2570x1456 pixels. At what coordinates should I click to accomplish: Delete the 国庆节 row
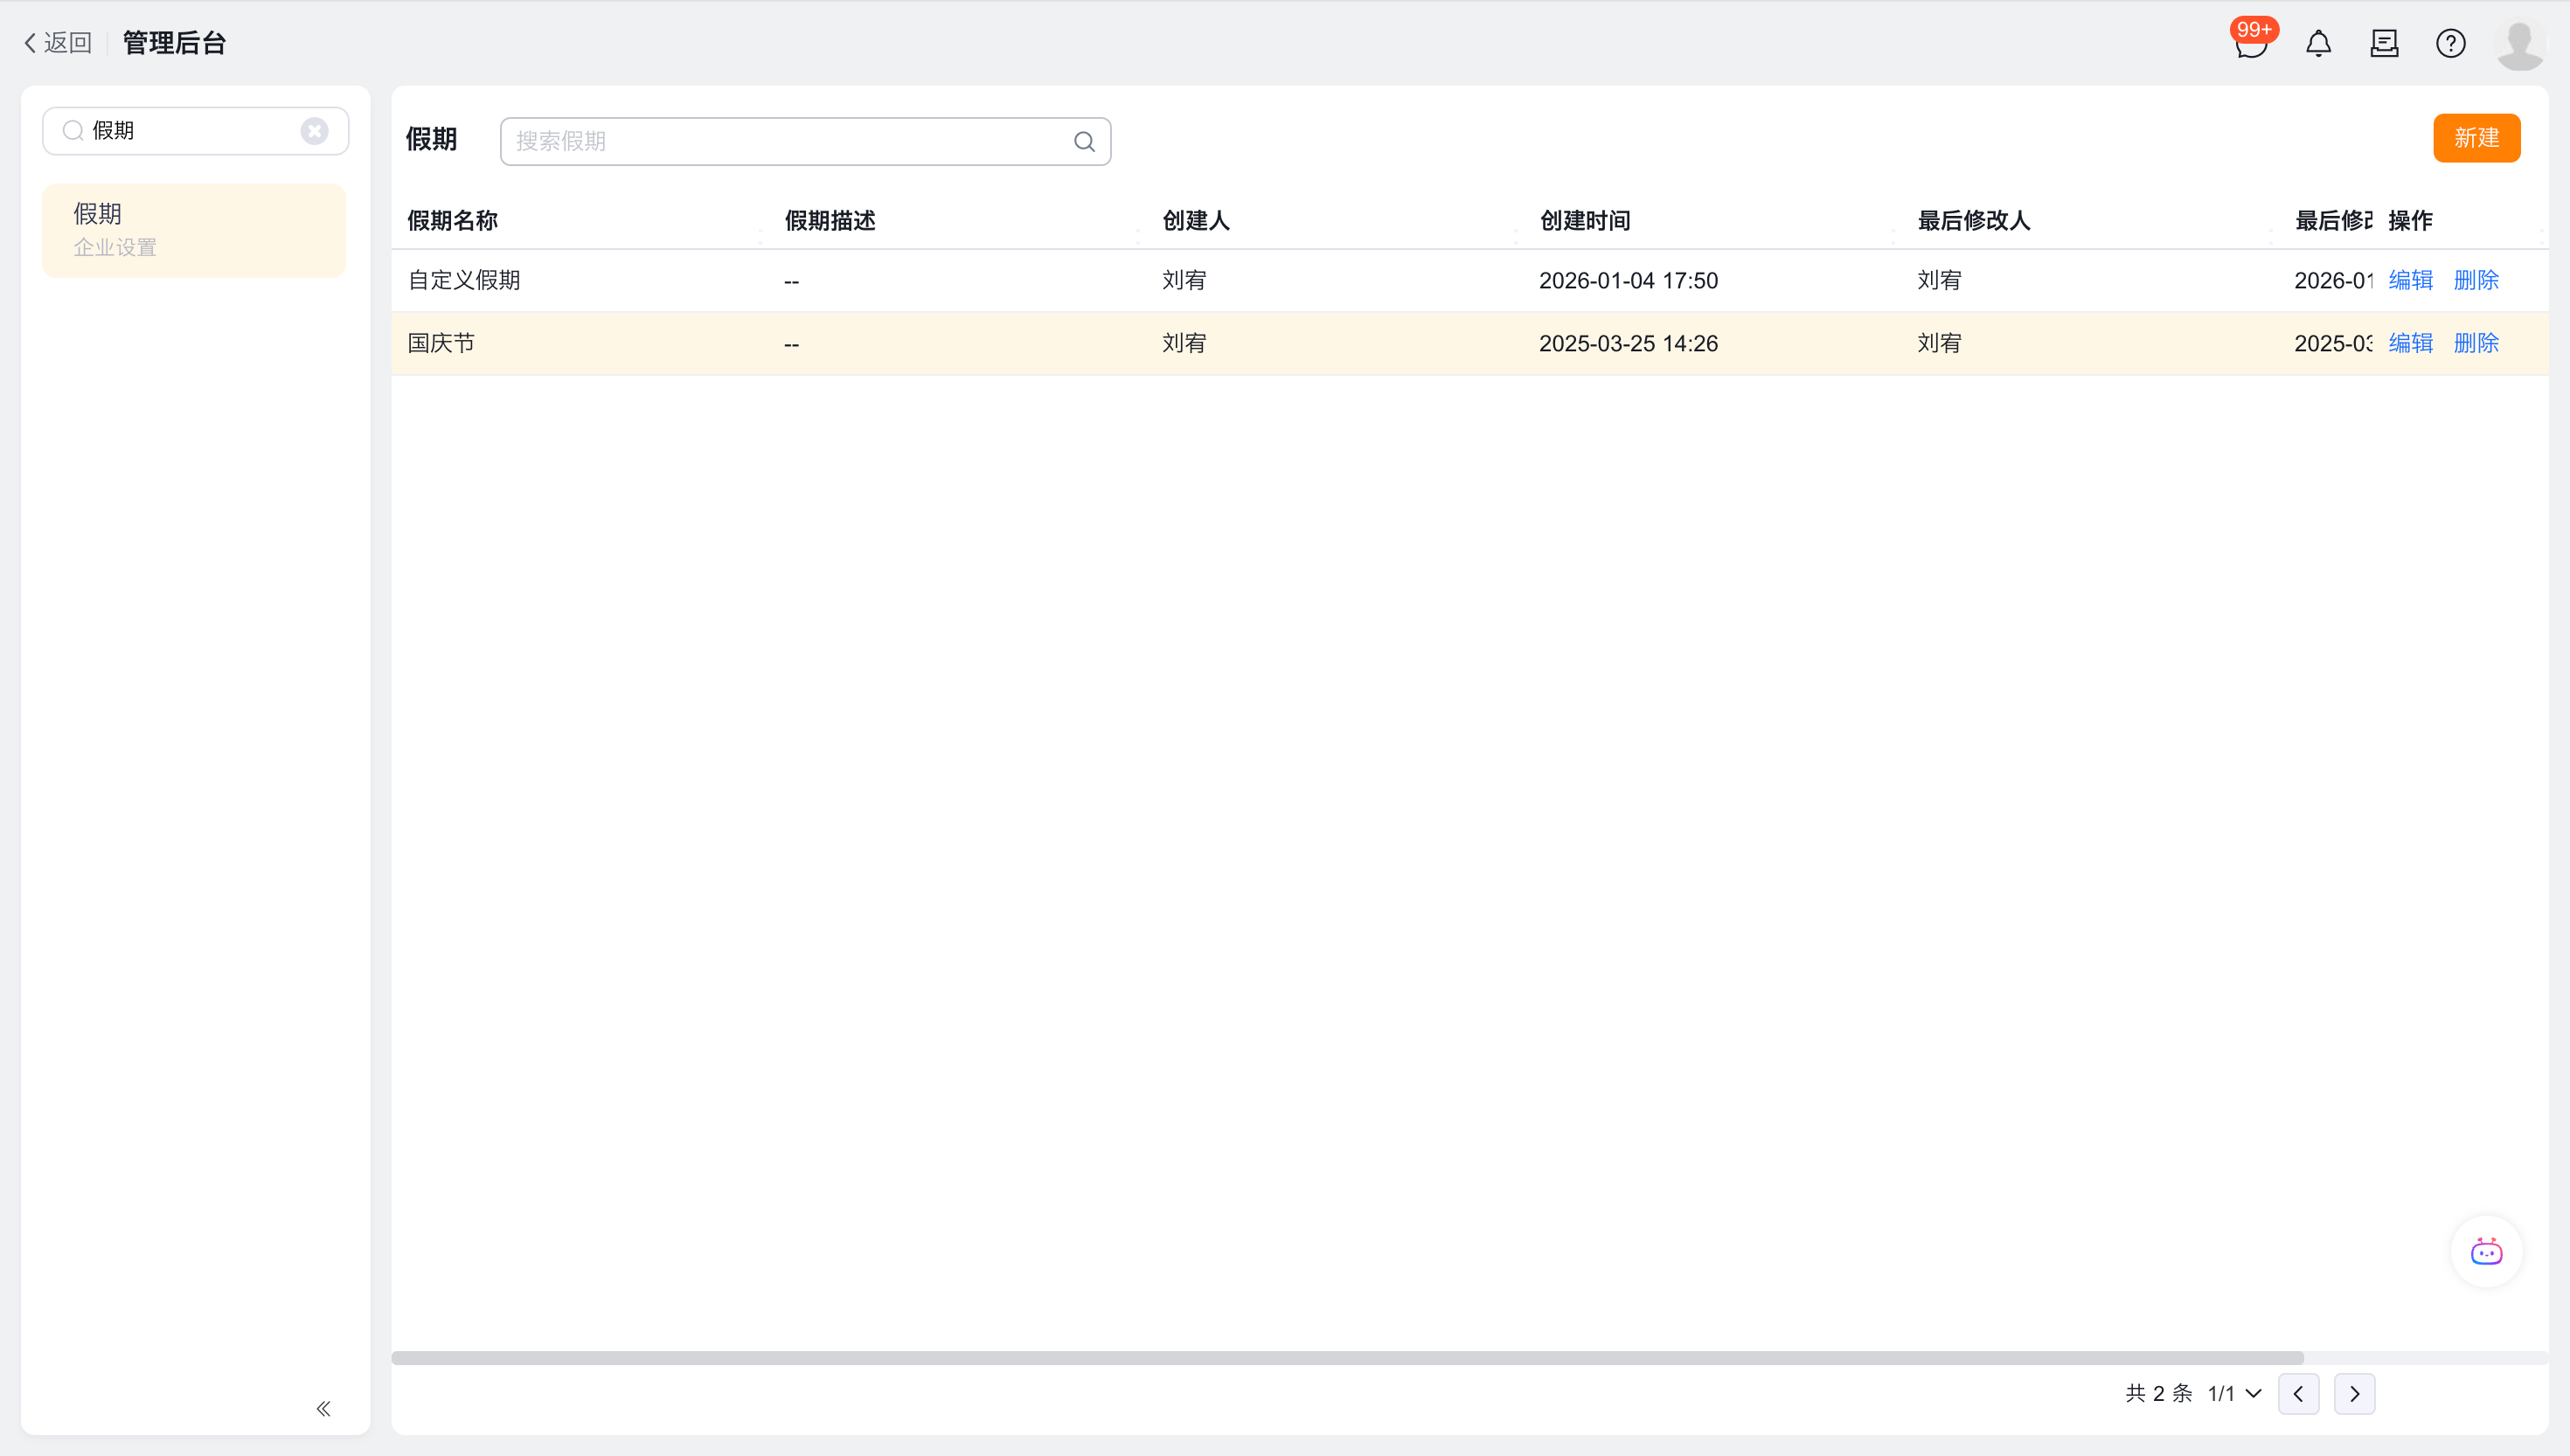[x=2476, y=343]
